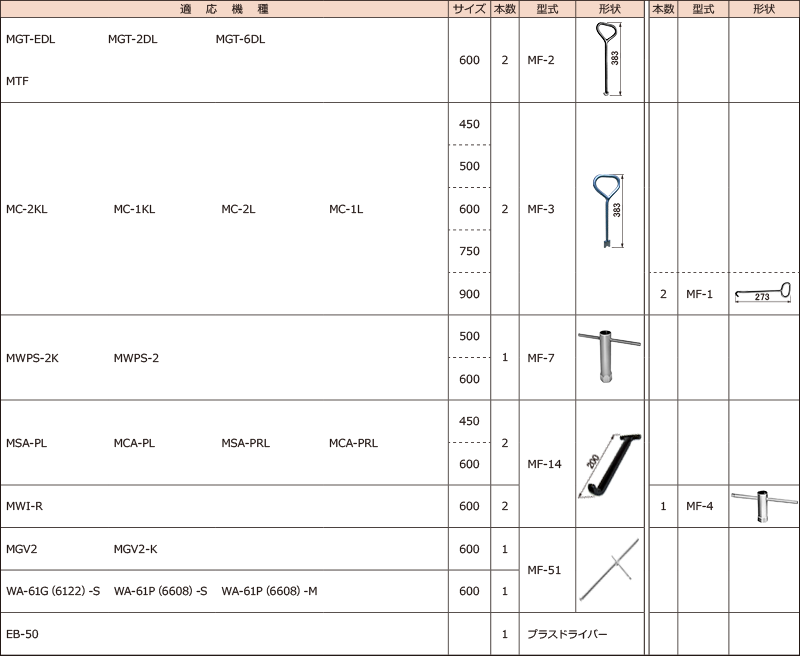800x656 pixels.
Task: Click size 600 in MWI-R row
Action: [x=469, y=506]
